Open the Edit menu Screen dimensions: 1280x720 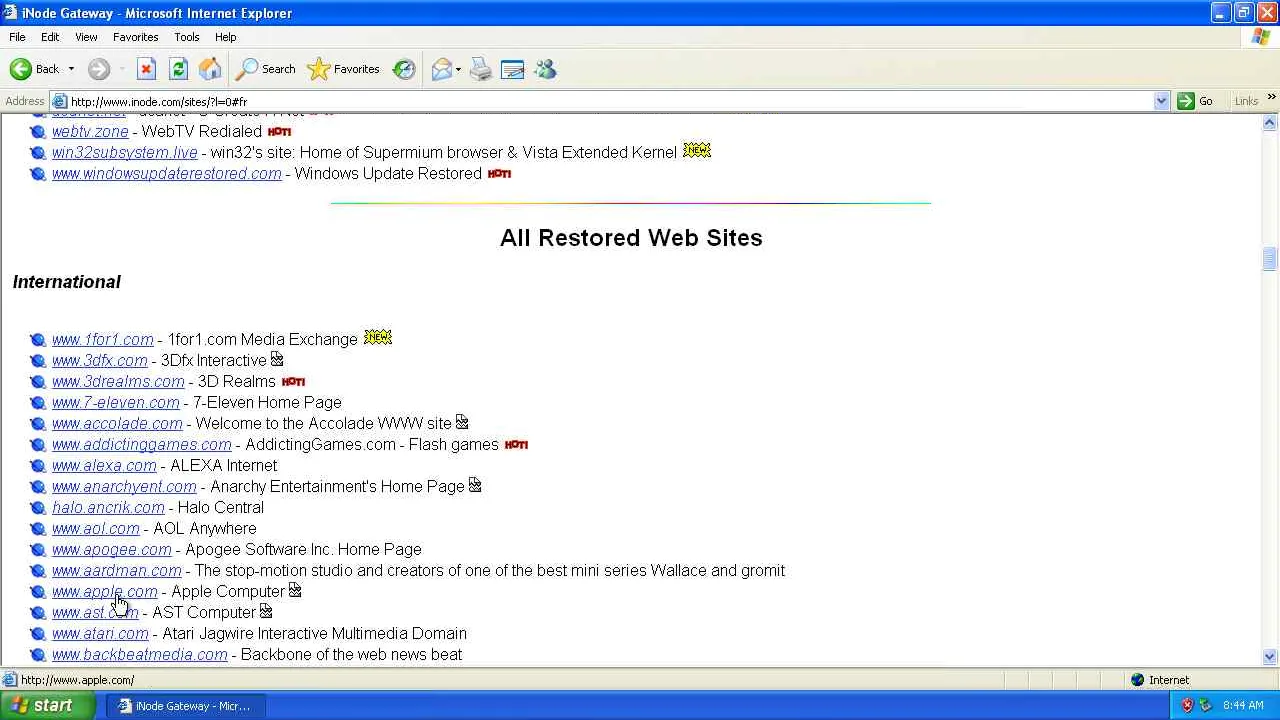coord(50,37)
